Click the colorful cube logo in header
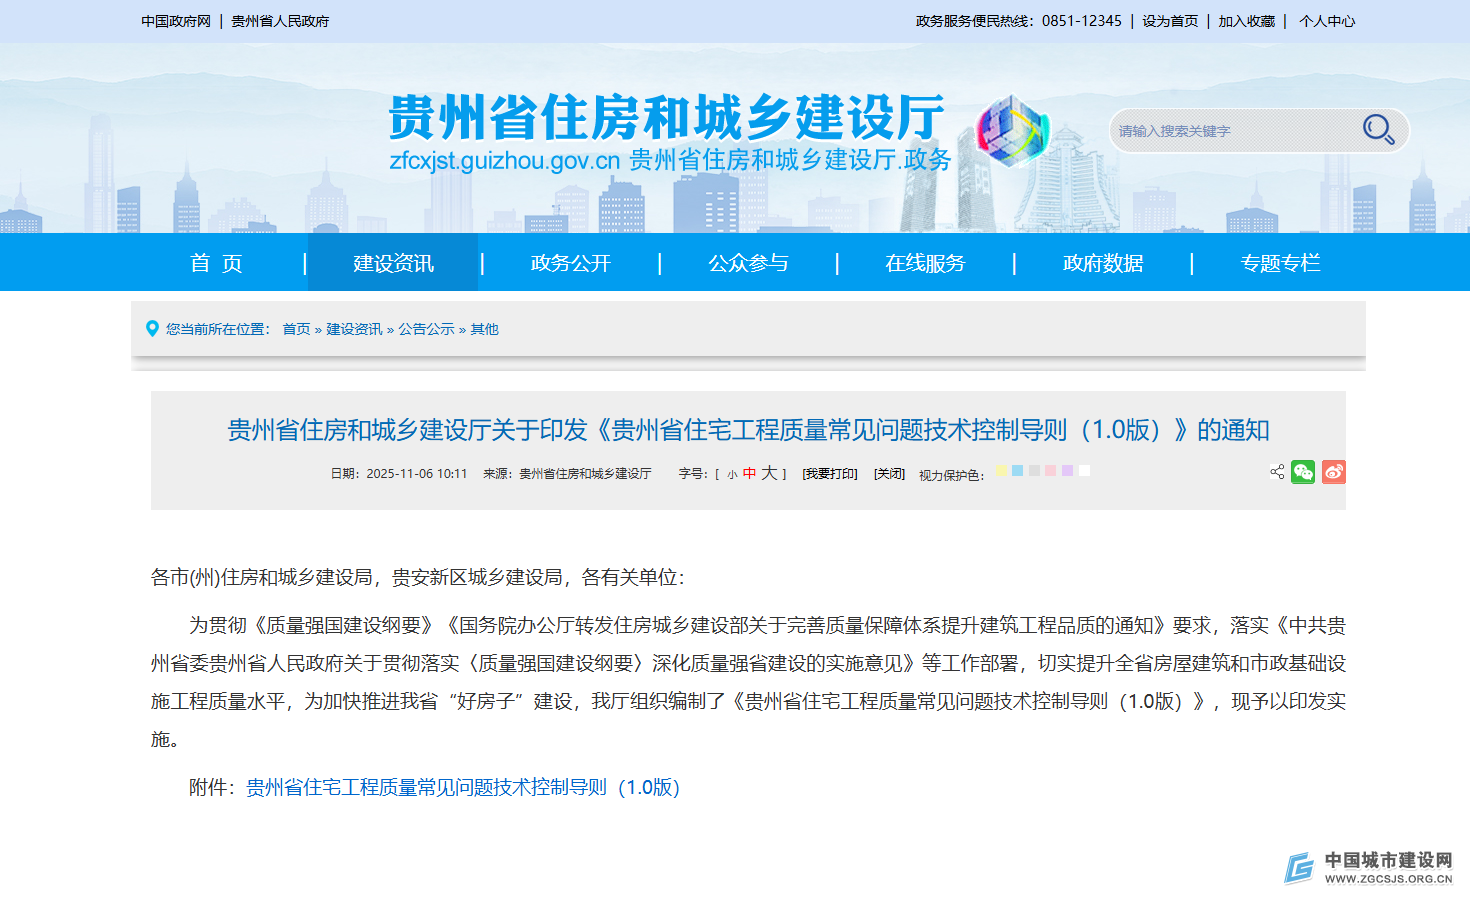The width and height of the screenshot is (1470, 898). coord(1012,130)
